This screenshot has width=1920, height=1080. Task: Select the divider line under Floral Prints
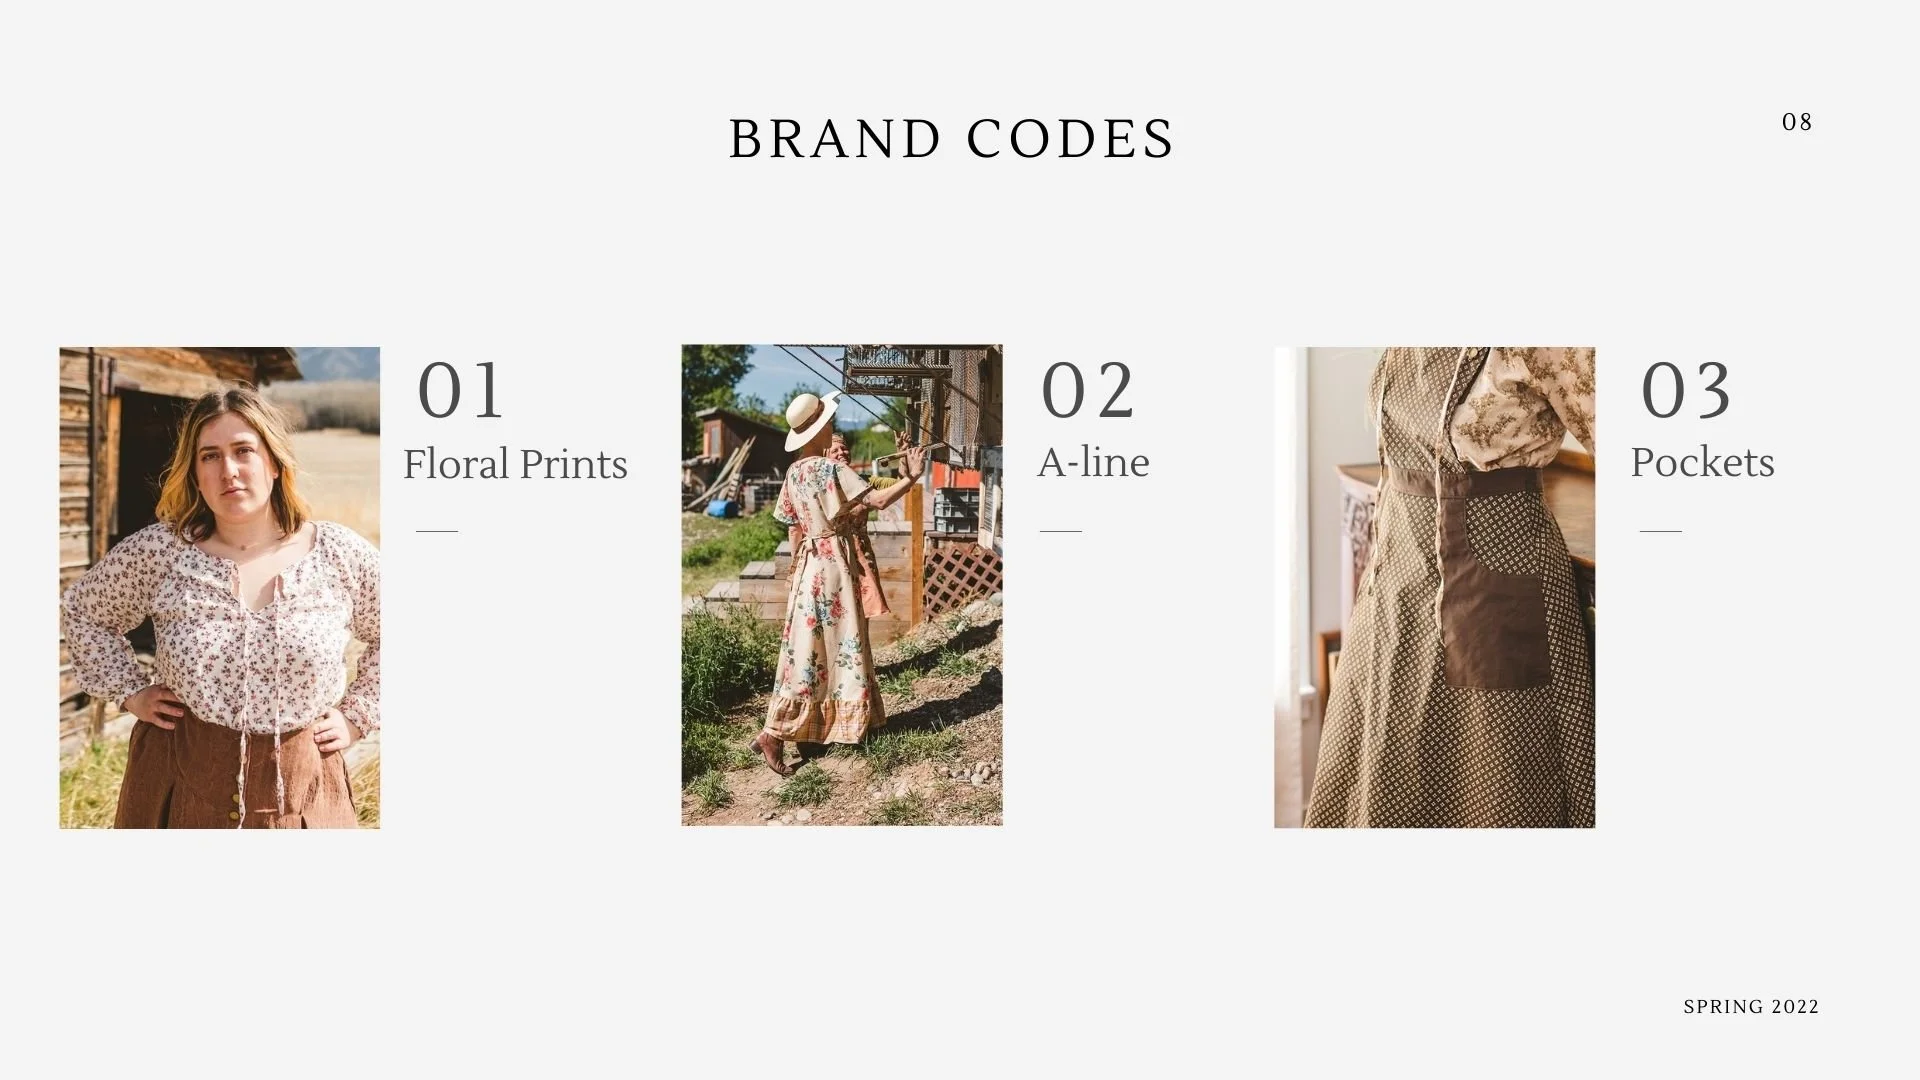pos(437,531)
